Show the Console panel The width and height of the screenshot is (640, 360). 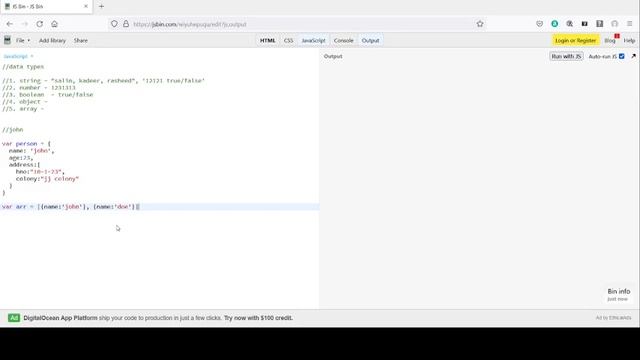[x=344, y=40]
